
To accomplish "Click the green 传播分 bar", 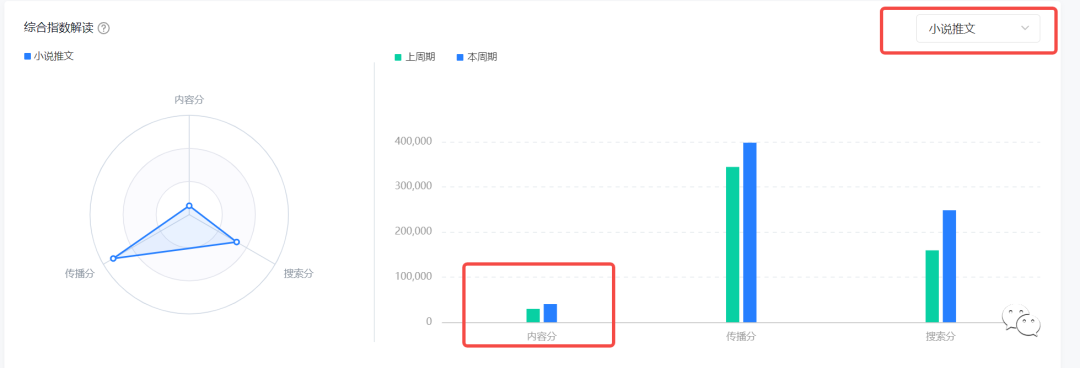I will coord(732,245).
